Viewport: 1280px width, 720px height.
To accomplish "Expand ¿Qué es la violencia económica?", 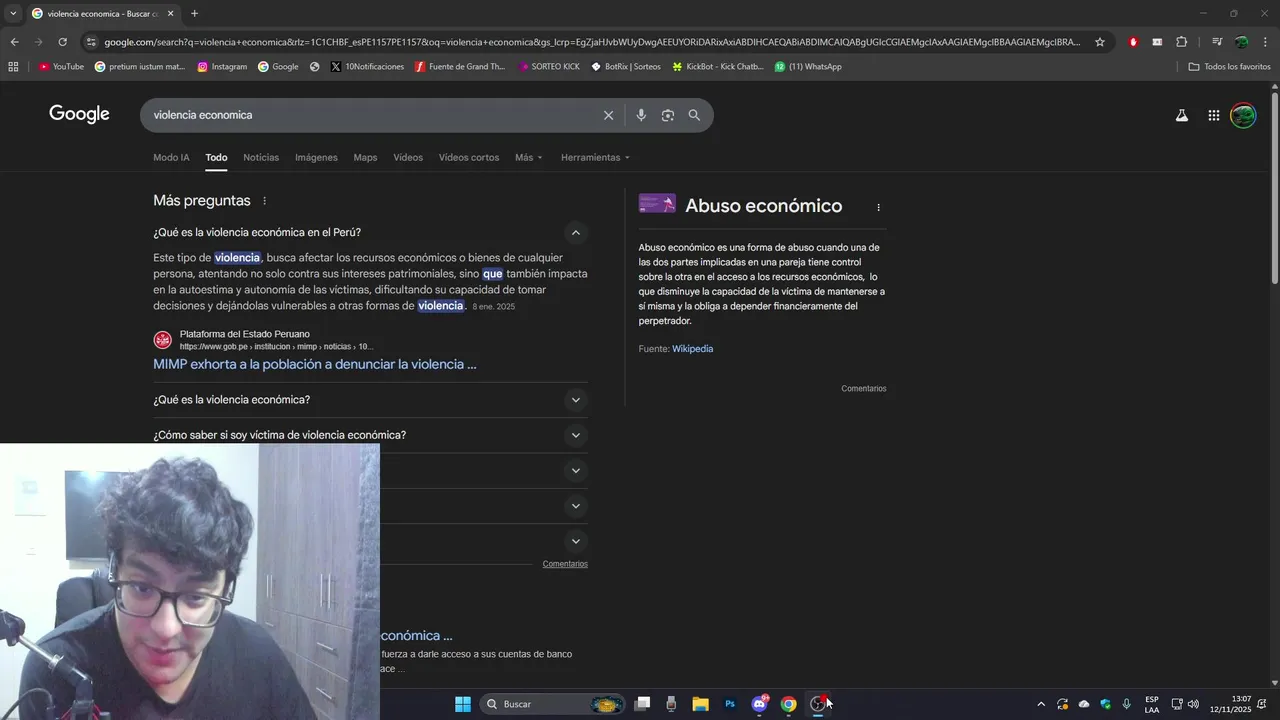I will [x=575, y=400].
